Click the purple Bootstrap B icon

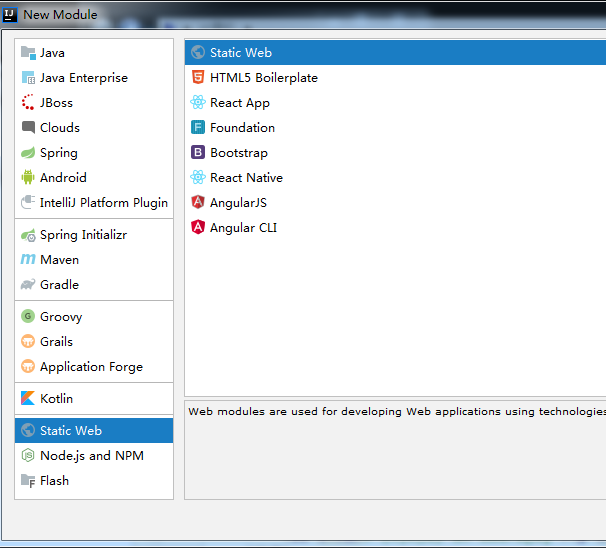[x=198, y=152]
